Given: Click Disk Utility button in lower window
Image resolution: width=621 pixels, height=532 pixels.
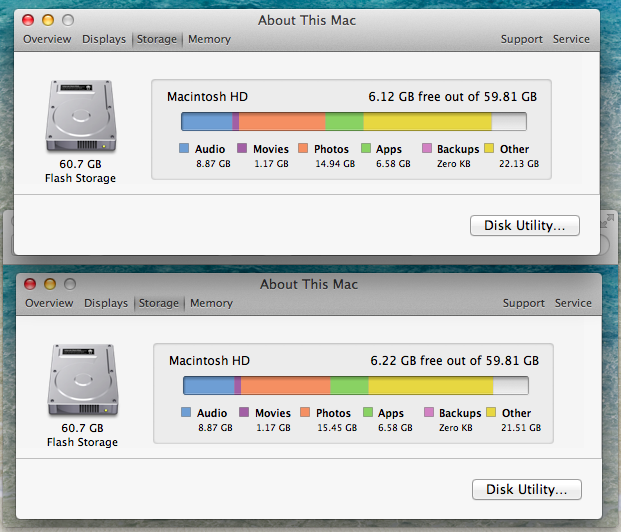Looking at the screenshot, I should [x=527, y=489].
